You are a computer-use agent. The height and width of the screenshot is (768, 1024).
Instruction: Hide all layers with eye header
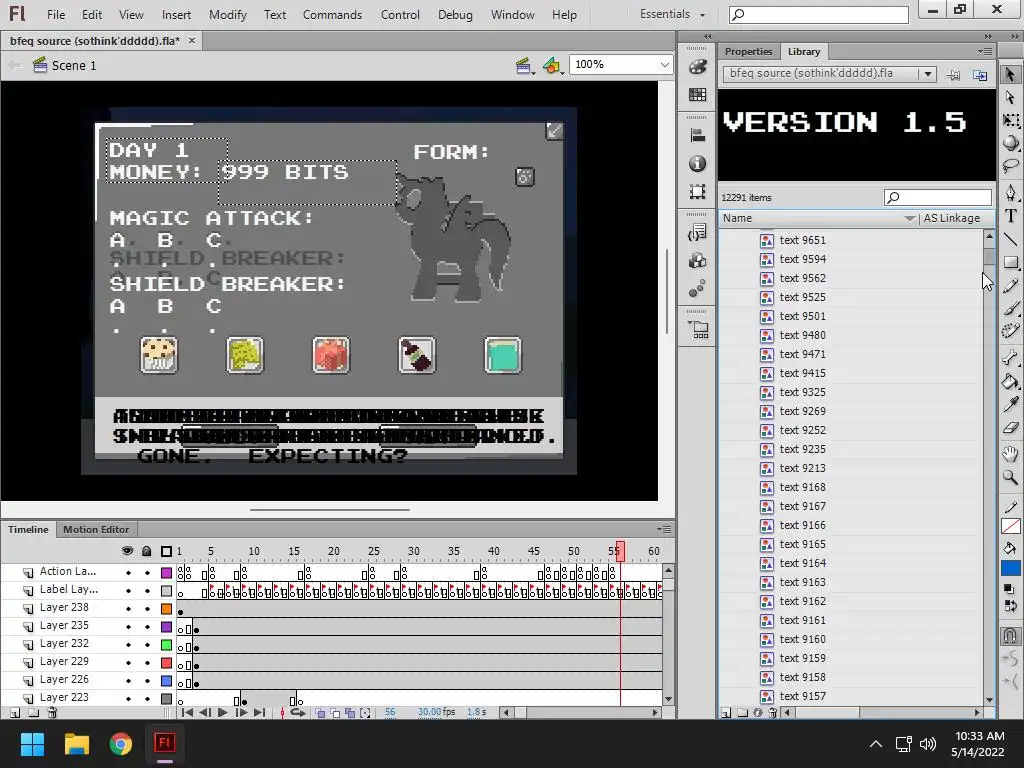coord(127,551)
